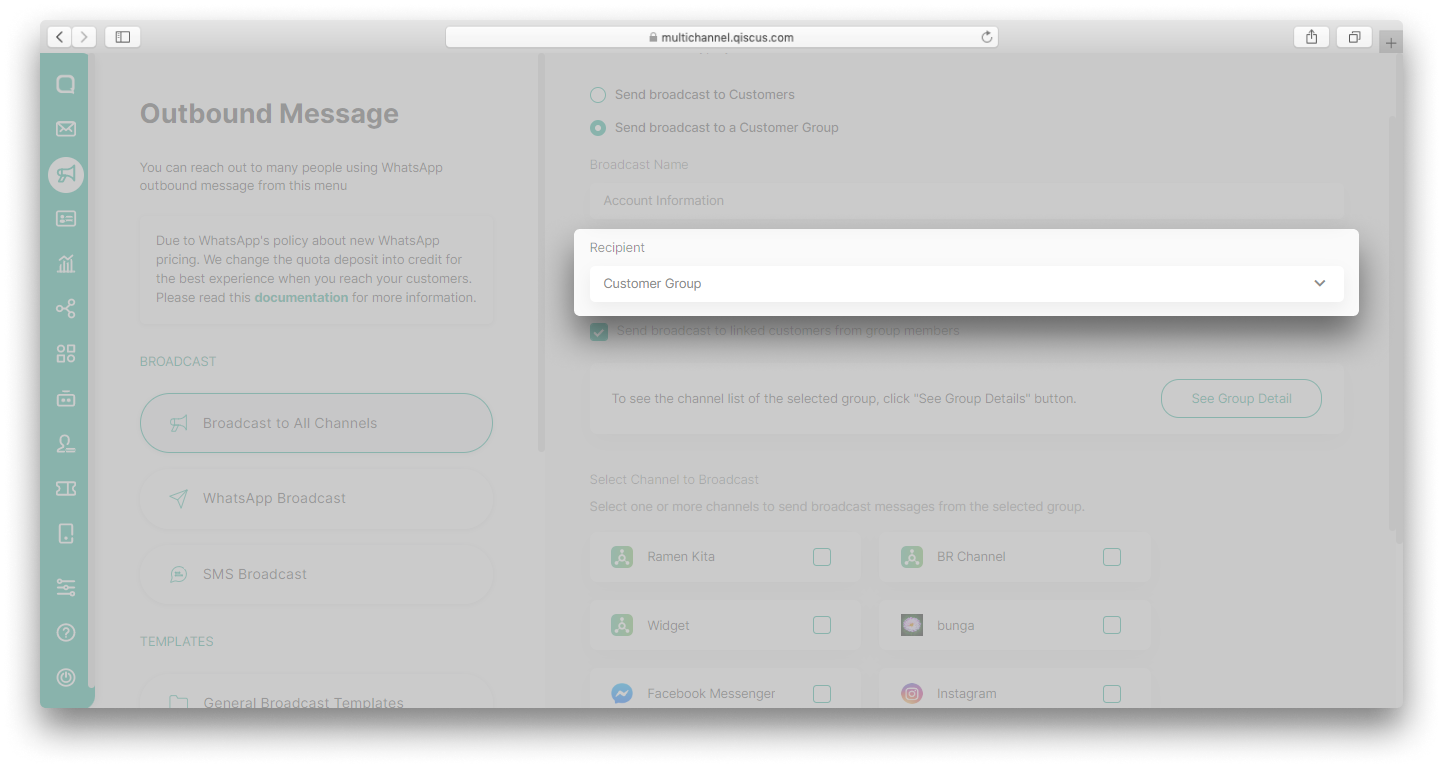The image size is (1443, 768).
Task: Open the email envelope sidebar icon
Action: [x=66, y=129]
